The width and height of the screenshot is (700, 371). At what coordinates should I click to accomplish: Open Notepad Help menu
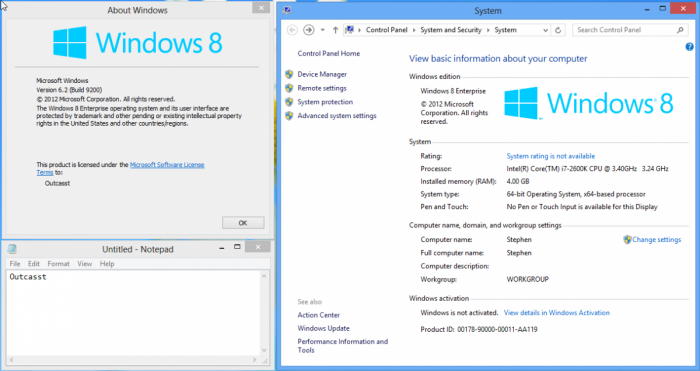[x=107, y=264]
